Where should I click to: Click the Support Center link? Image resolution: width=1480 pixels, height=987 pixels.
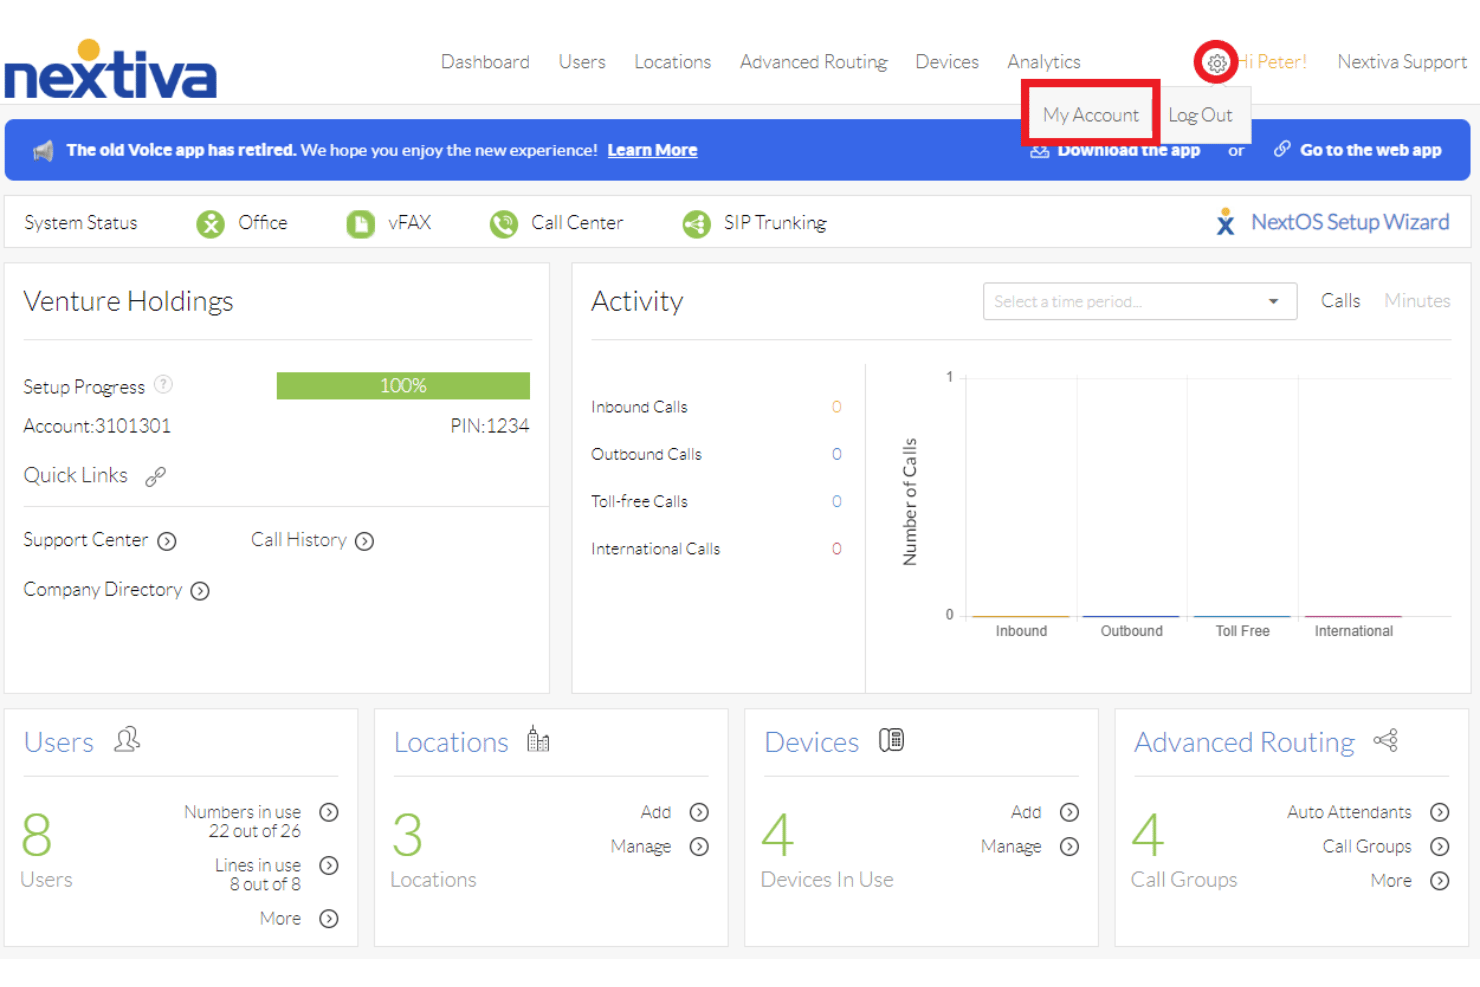point(85,540)
